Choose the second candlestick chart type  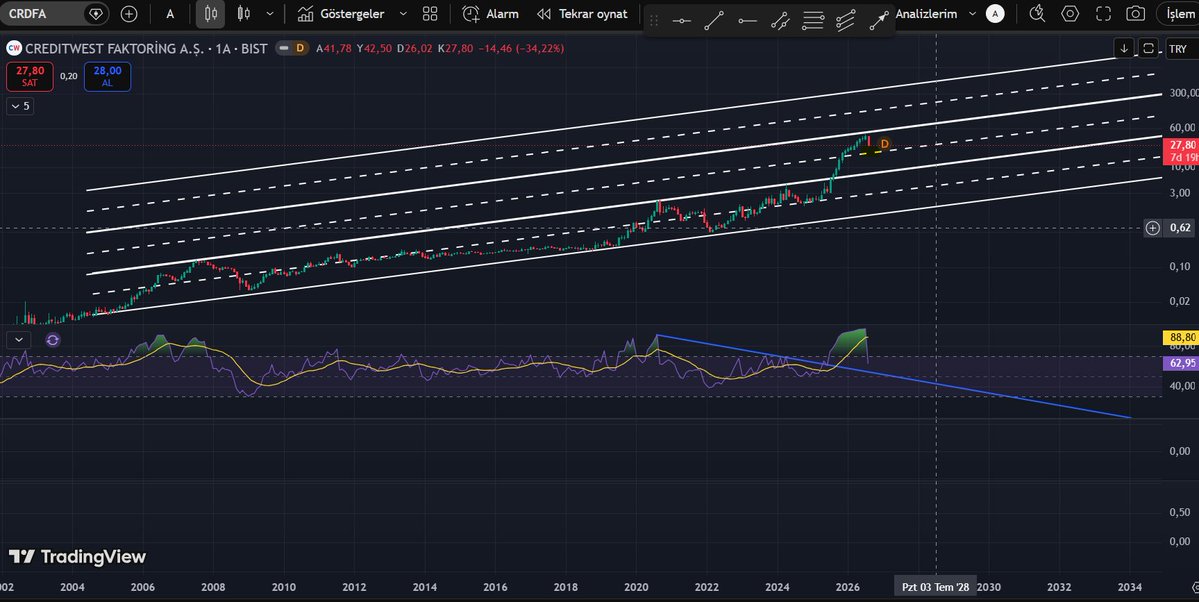coord(243,14)
